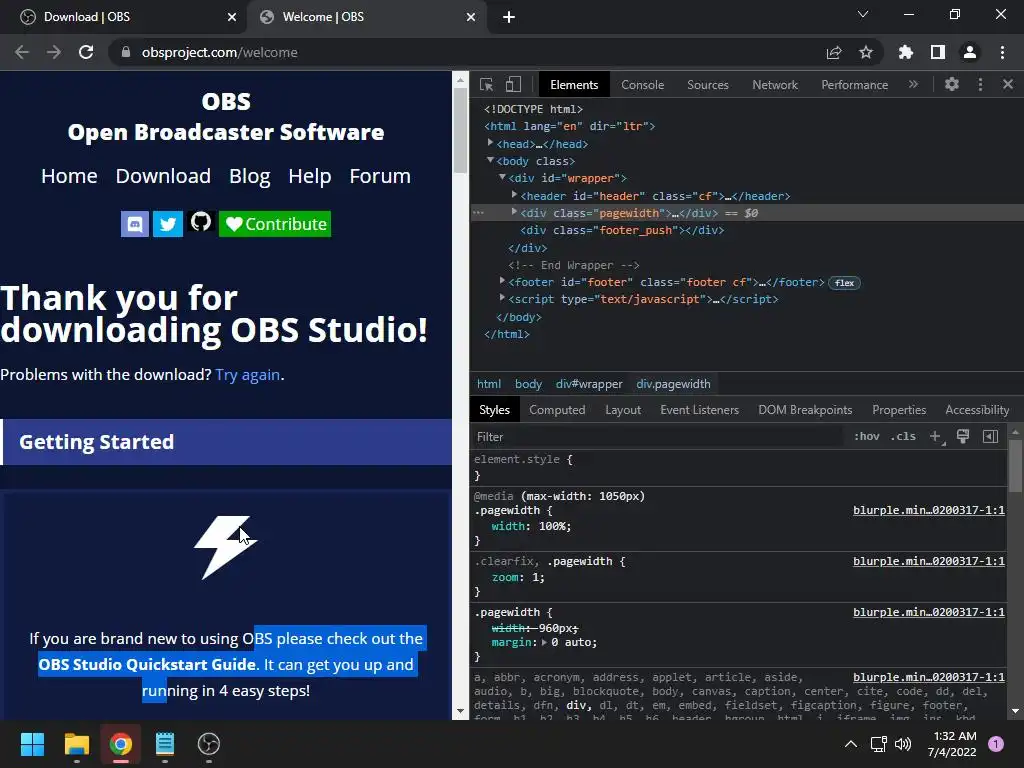
Task: Add new style rule with plus icon
Action: click(936, 436)
